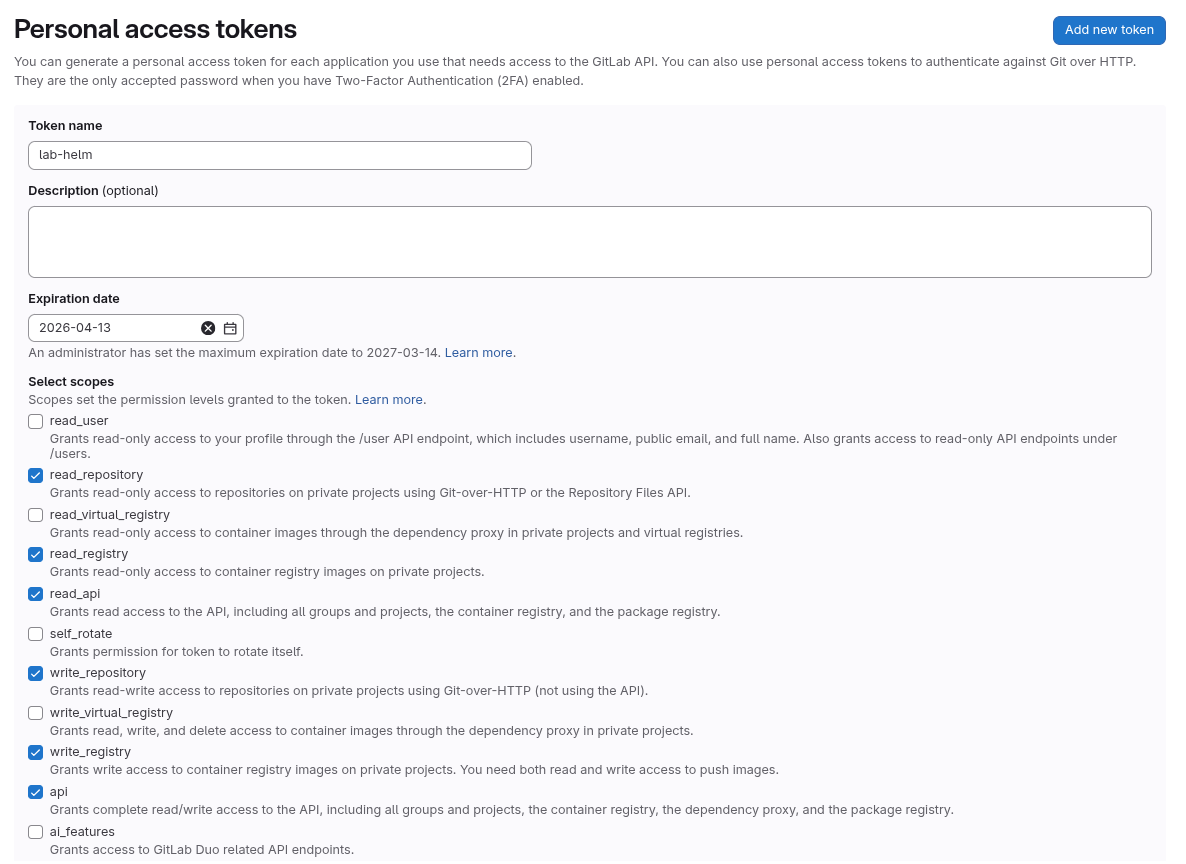This screenshot has height=864, width=1186.
Task: Enable the self_rotate scope
Action: 35,633
